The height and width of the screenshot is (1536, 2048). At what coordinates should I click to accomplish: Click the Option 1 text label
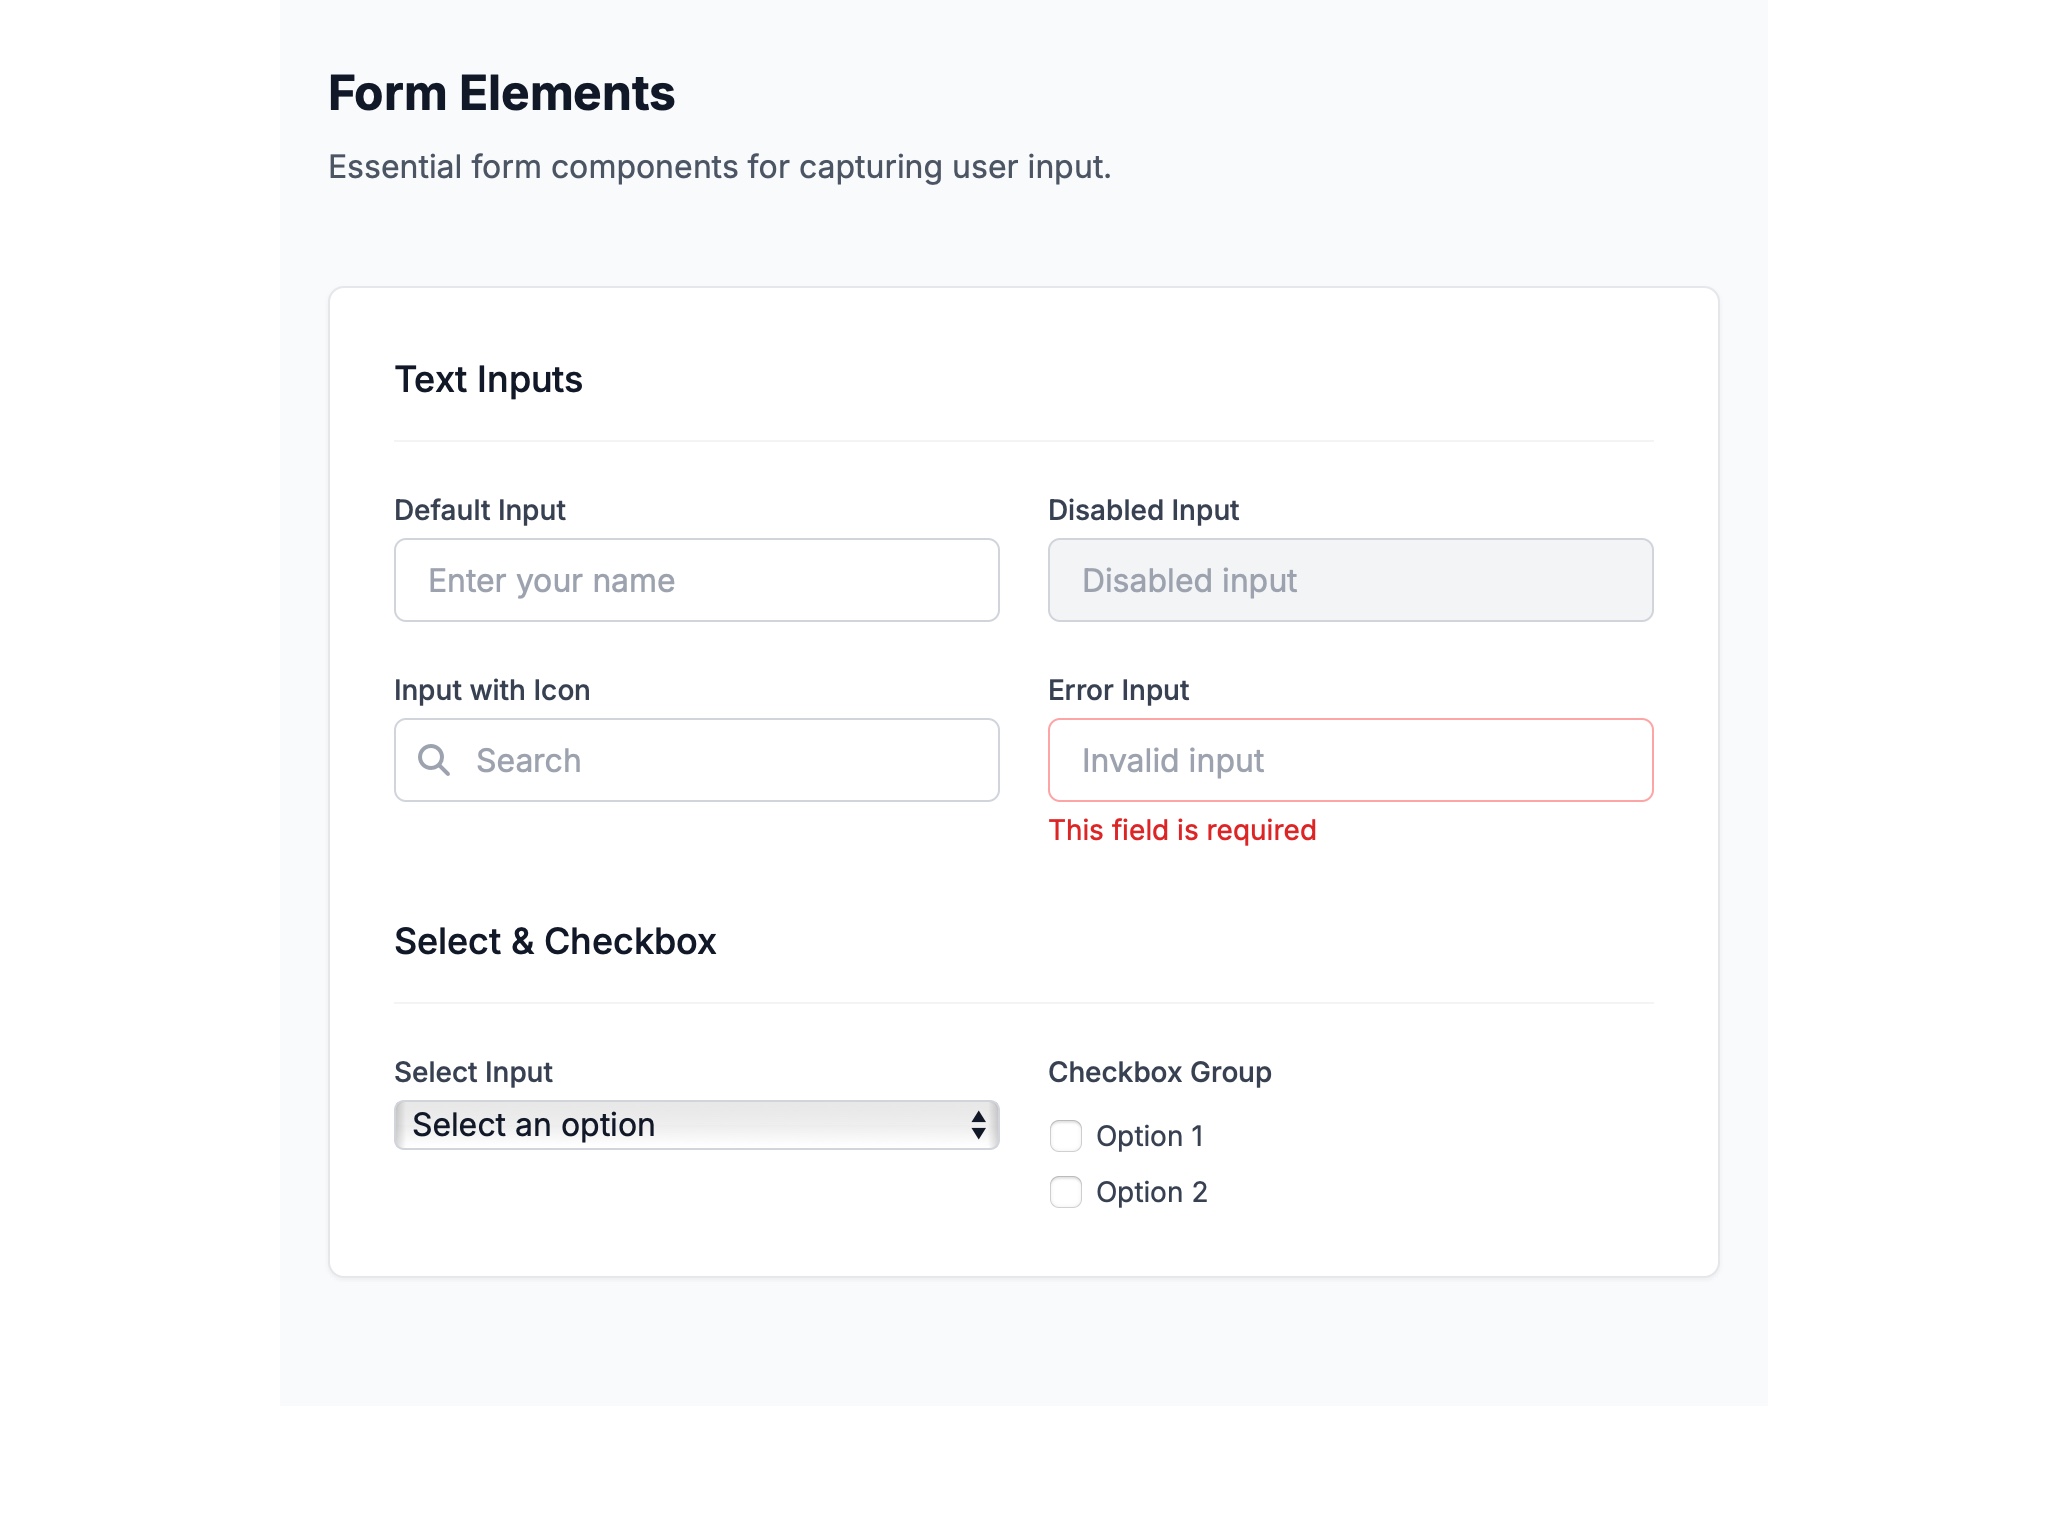1151,1136
